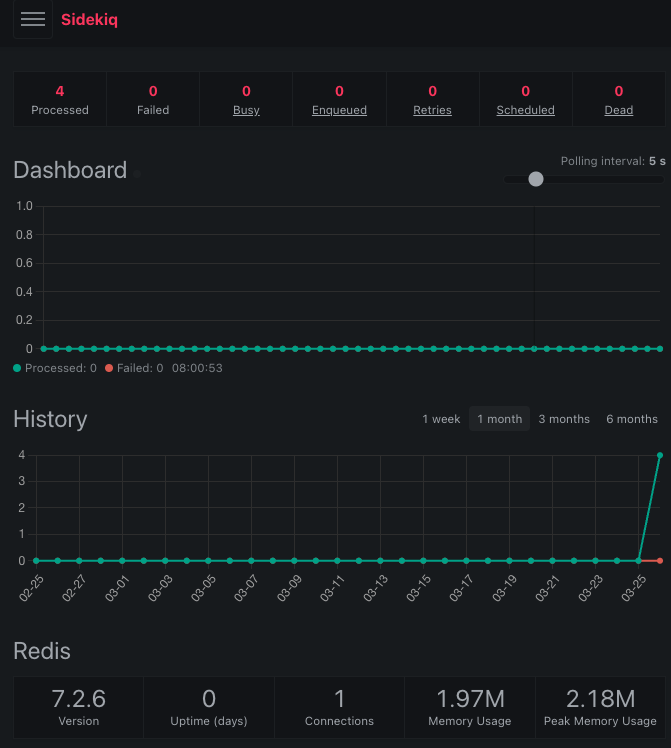Open the Busy workers page
671x748 pixels.
pos(246,110)
